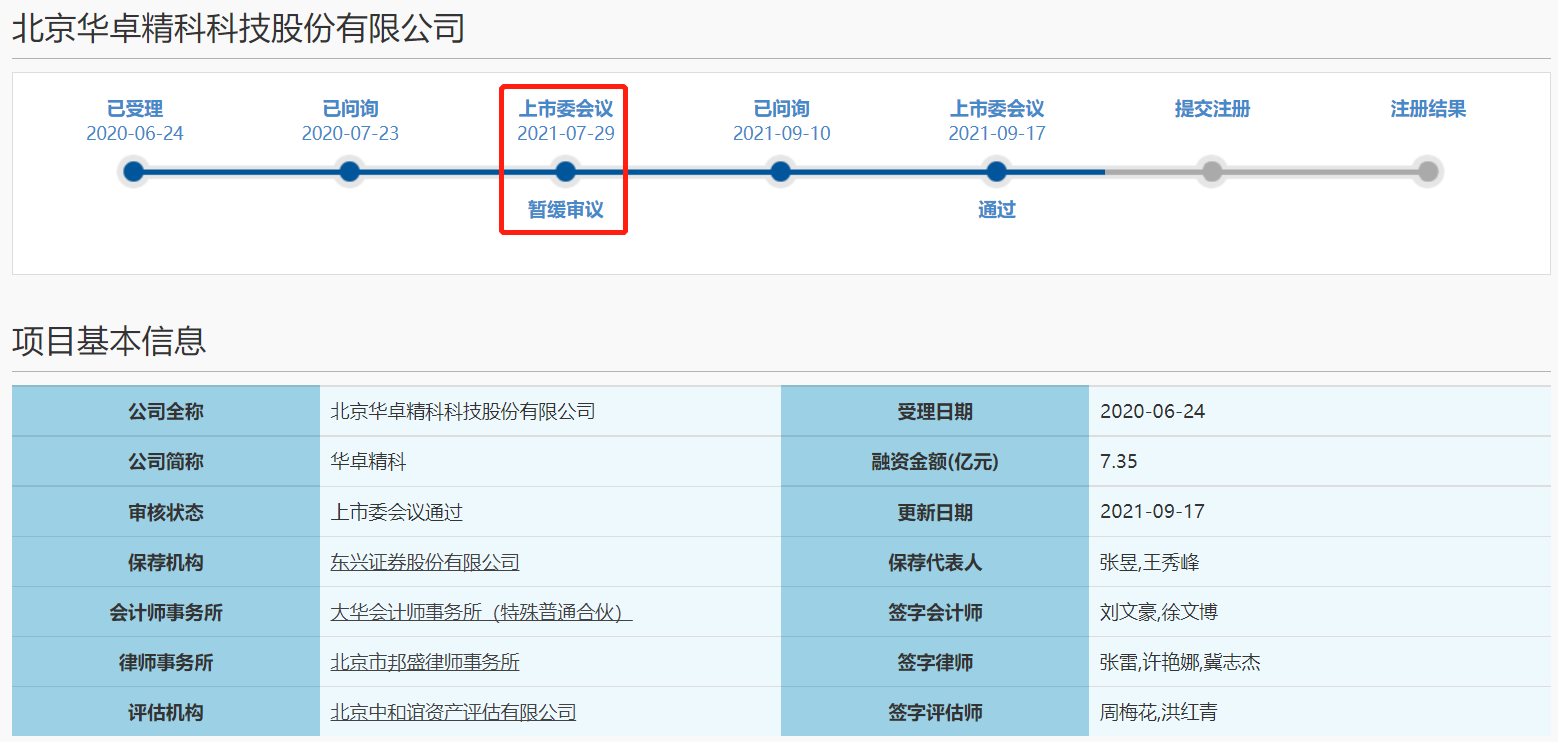Screen dimensions: 1558x742
Task: Click the 已受理 timeline node dot
Action: pyautogui.click(x=134, y=172)
